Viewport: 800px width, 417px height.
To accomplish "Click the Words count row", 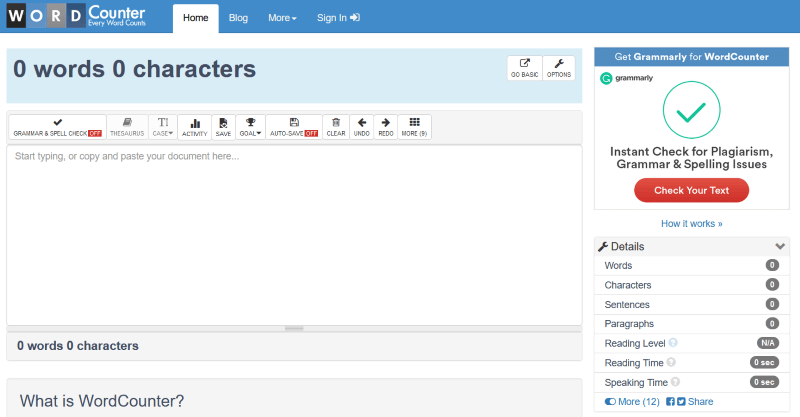I will point(691,265).
